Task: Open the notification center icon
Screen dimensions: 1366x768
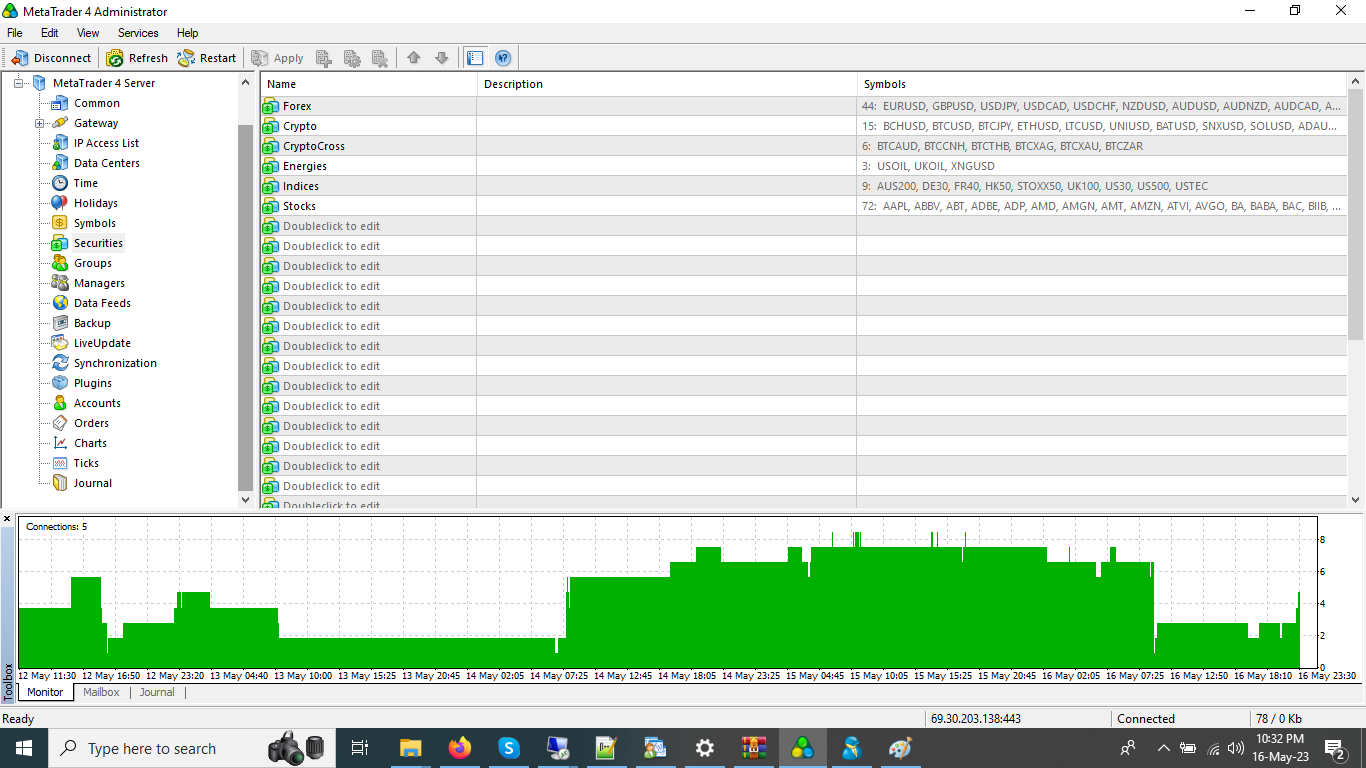Action: [x=1335, y=748]
